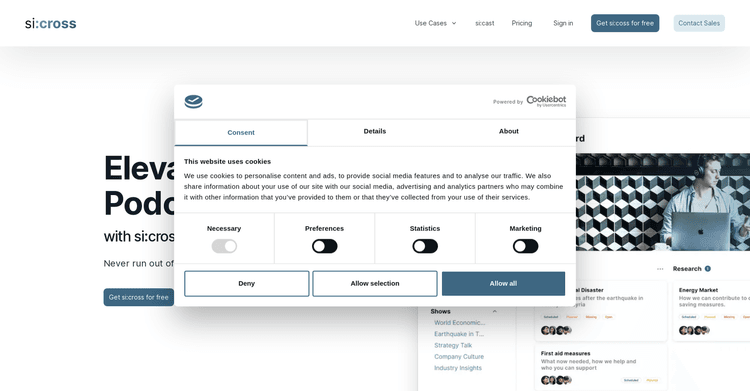Image resolution: width=750 pixels, height=391 pixels.
Task: Click the si:cross logo
Action: click(51, 23)
